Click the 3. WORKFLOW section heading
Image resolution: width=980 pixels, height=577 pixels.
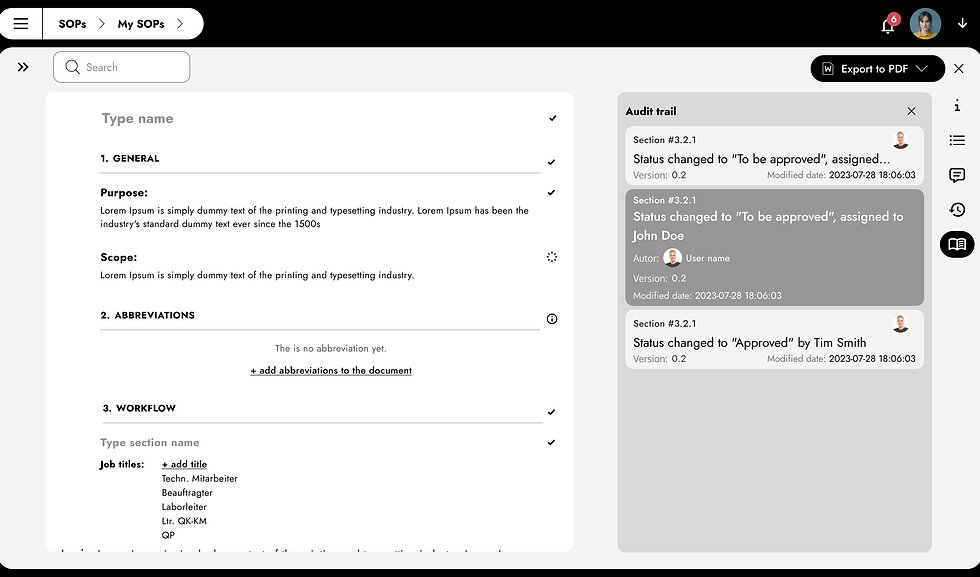pos(139,408)
